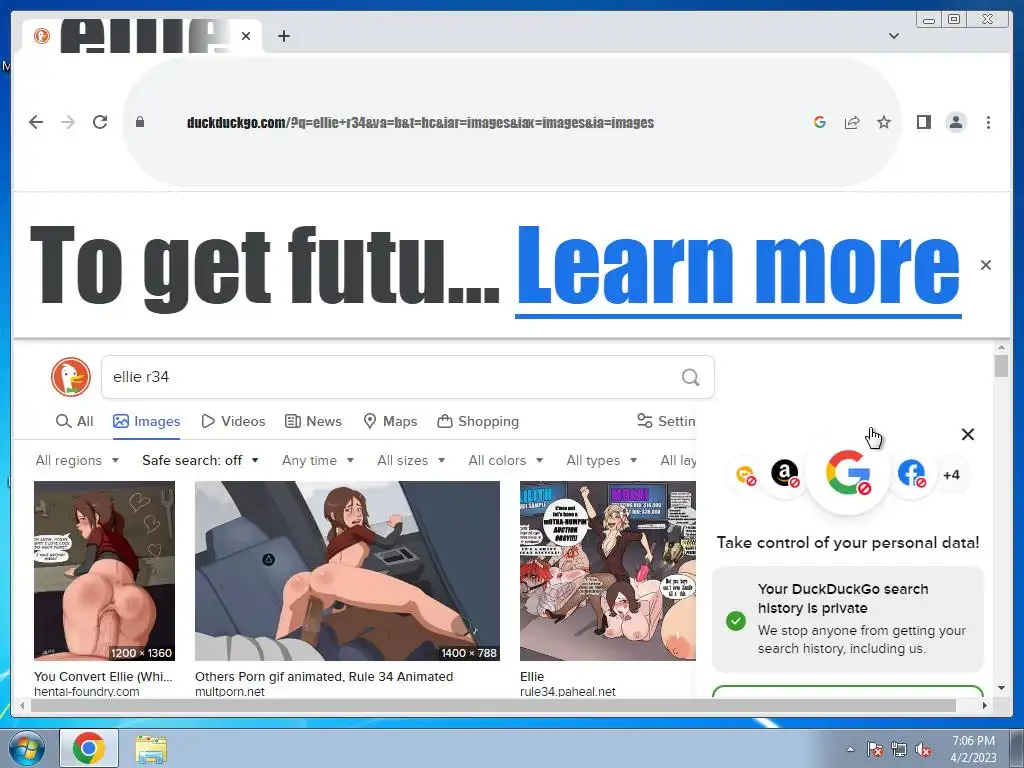Viewport: 1024px width, 768px height.
Task: Click the page scrollbar down arrow
Action: [x=1002, y=688]
